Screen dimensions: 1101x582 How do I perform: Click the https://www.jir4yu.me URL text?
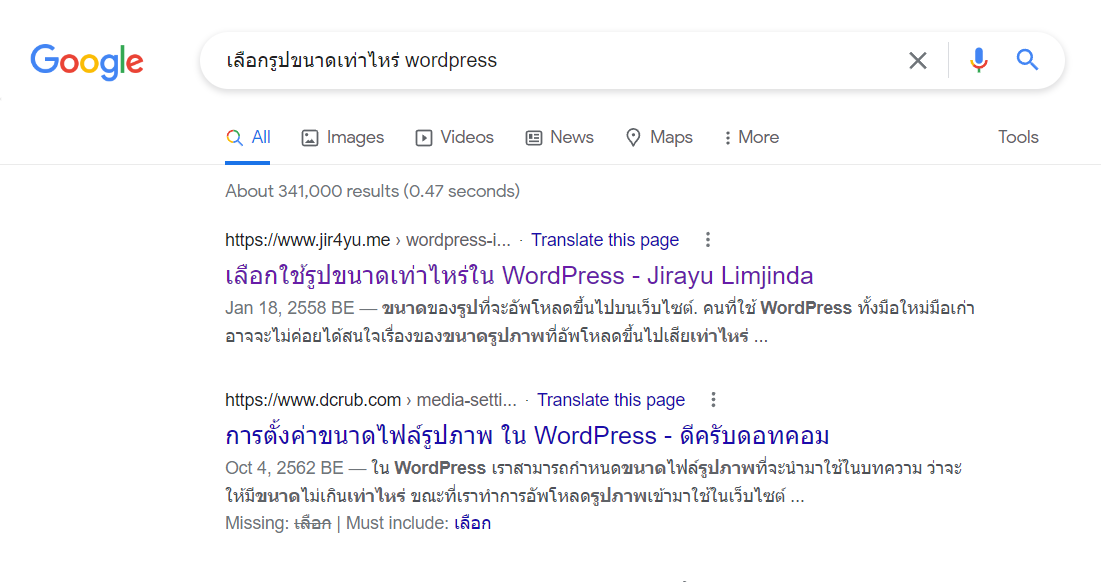(x=308, y=240)
